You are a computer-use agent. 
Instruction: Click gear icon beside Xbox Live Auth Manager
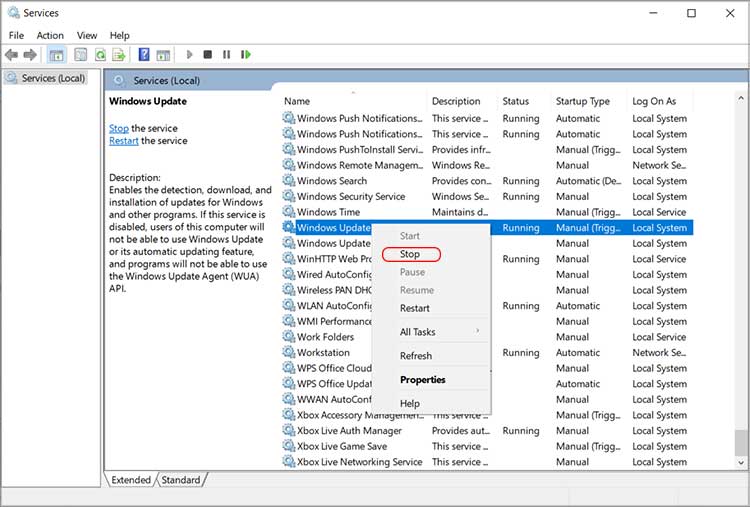coord(288,430)
